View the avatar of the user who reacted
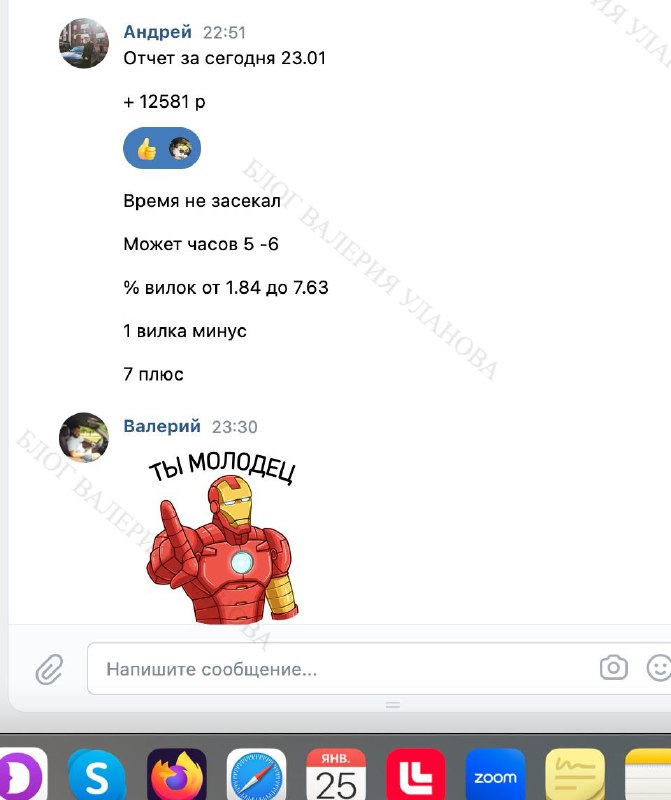The image size is (671, 800). coord(180,149)
